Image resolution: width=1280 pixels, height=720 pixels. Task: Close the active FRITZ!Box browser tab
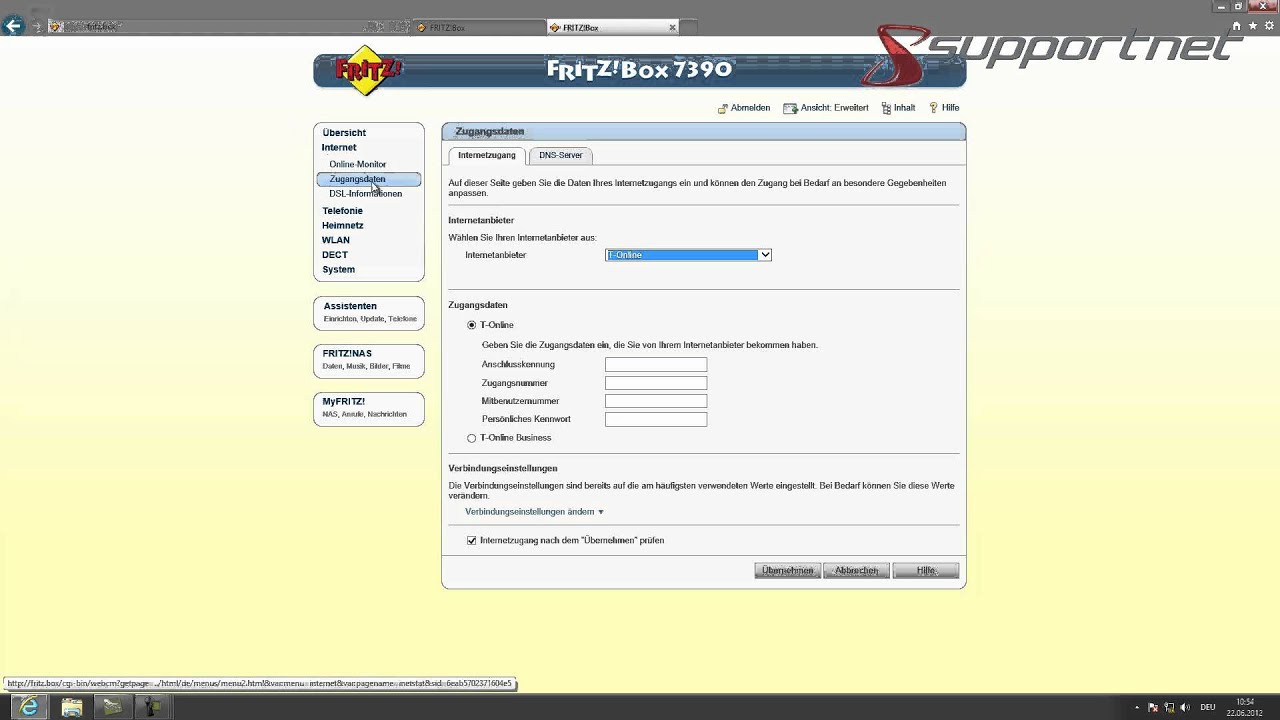click(673, 27)
